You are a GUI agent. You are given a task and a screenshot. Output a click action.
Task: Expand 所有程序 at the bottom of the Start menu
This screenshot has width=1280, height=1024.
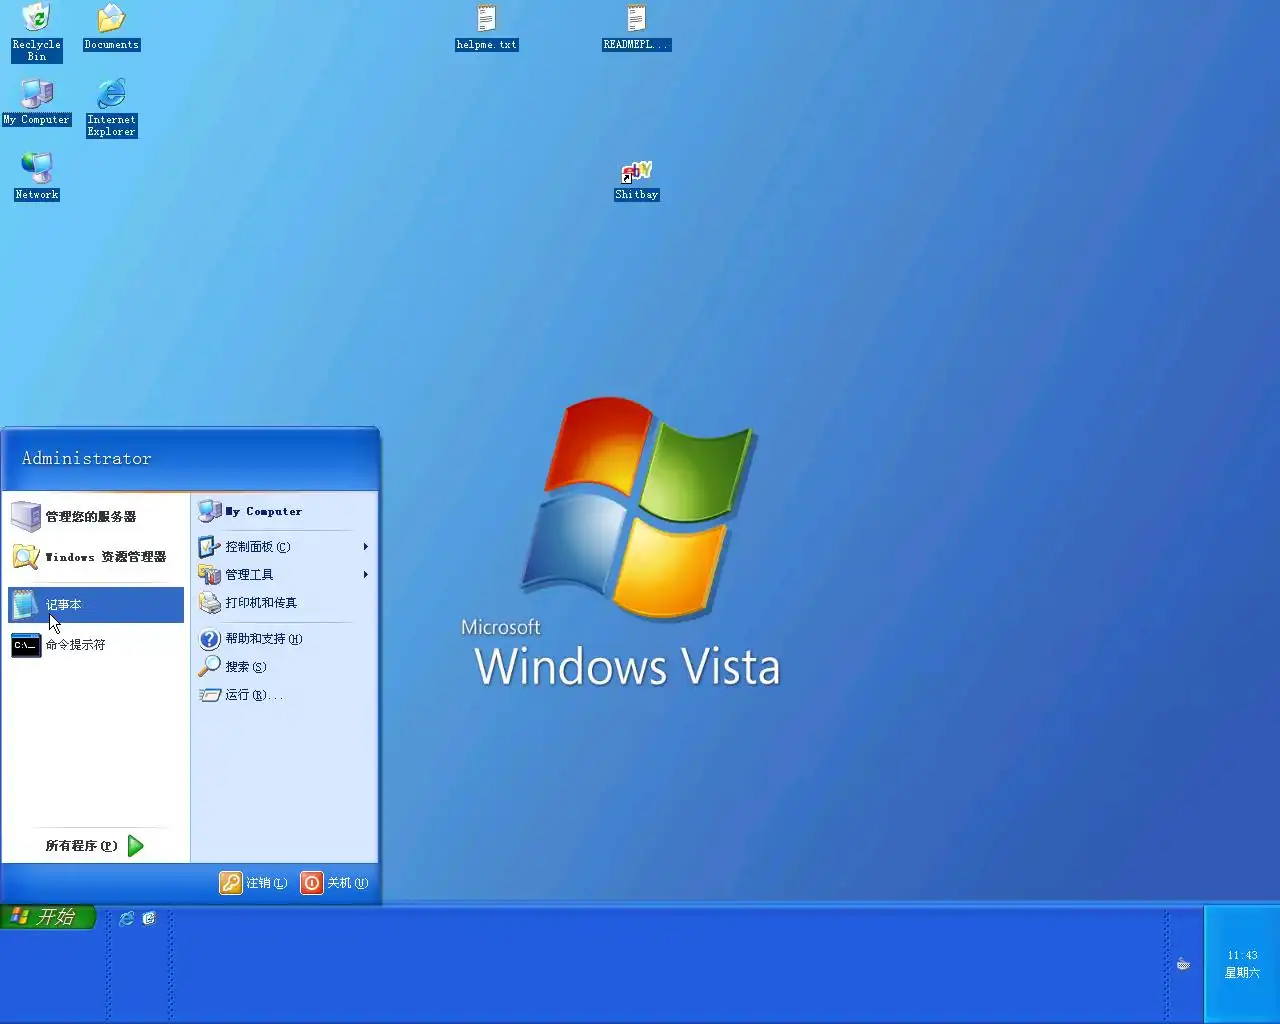[x=96, y=846]
